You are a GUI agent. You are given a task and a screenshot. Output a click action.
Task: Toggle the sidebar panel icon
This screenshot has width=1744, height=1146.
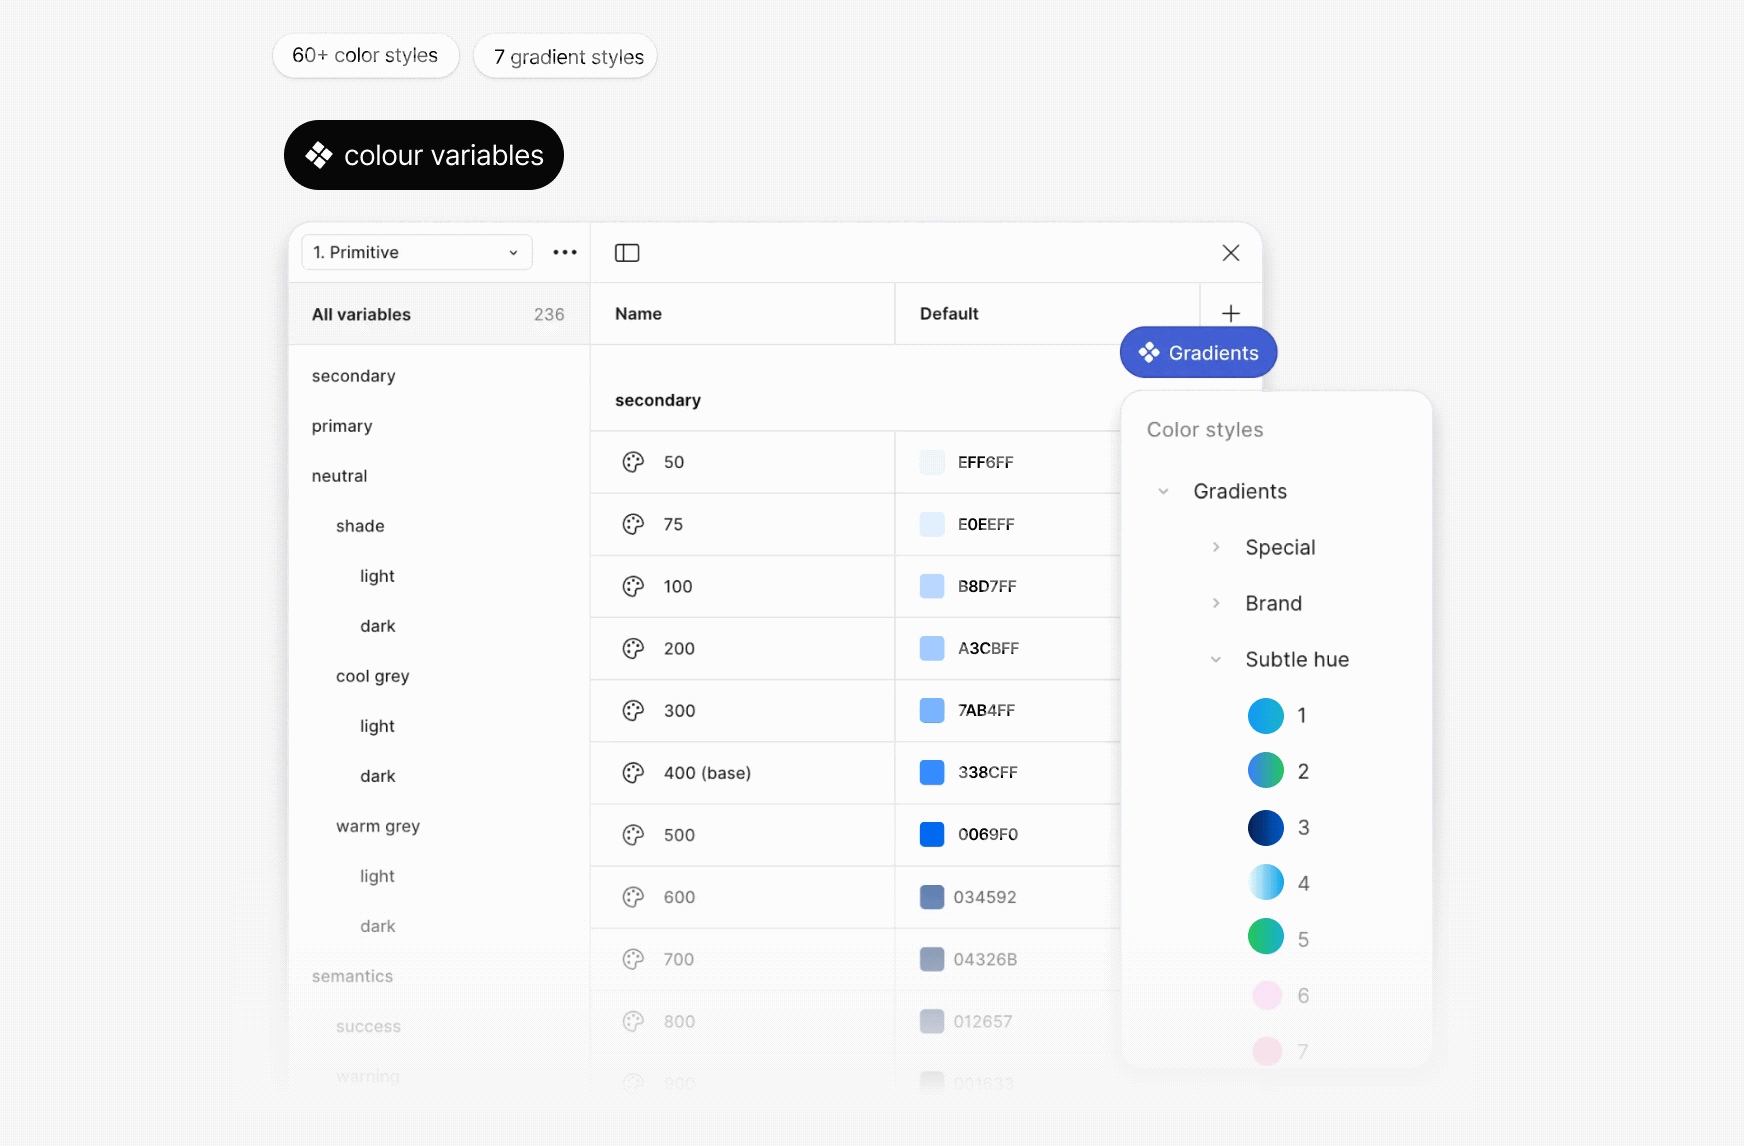click(627, 253)
